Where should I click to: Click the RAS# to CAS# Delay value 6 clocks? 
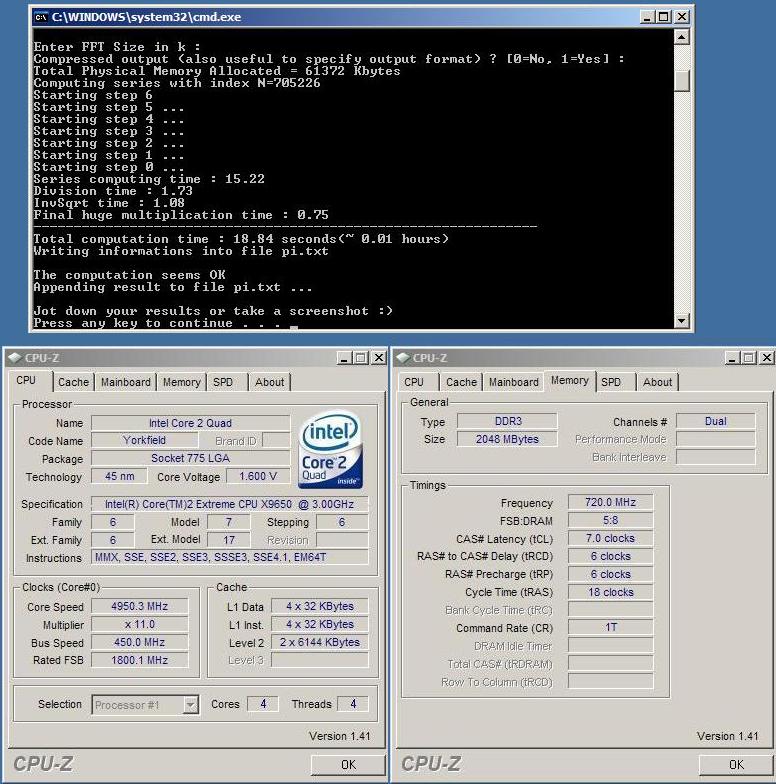tap(610, 556)
